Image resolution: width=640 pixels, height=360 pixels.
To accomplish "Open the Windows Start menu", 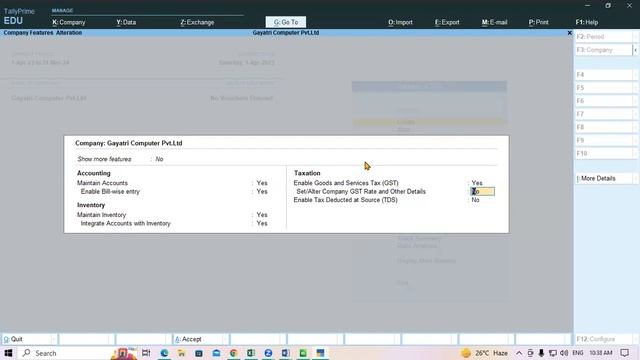I will pyautogui.click(x=8, y=353).
